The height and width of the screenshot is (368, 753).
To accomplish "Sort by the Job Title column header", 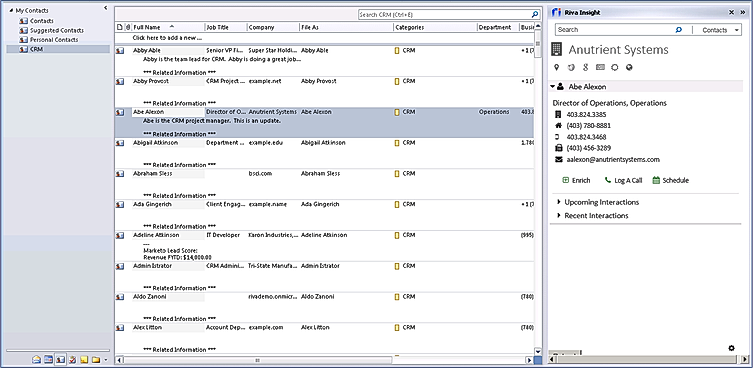I will pos(226,27).
